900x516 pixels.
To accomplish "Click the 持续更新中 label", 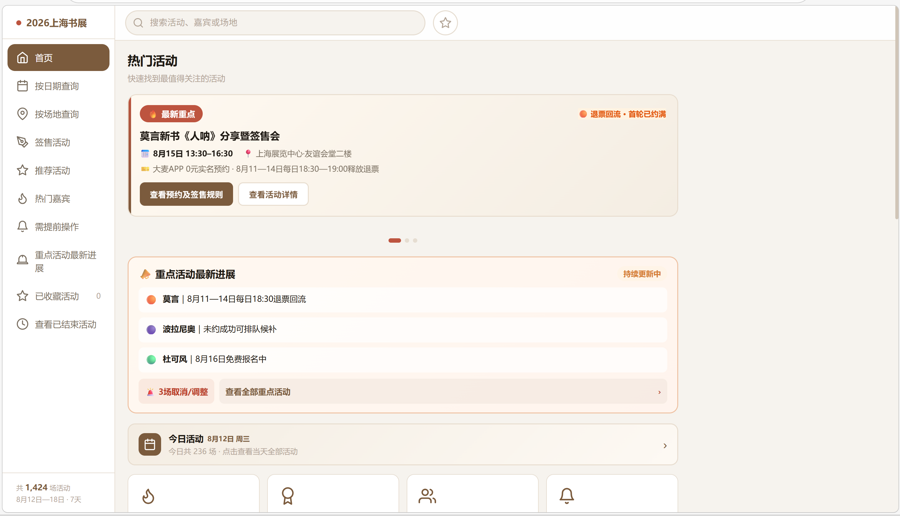I will (x=642, y=274).
